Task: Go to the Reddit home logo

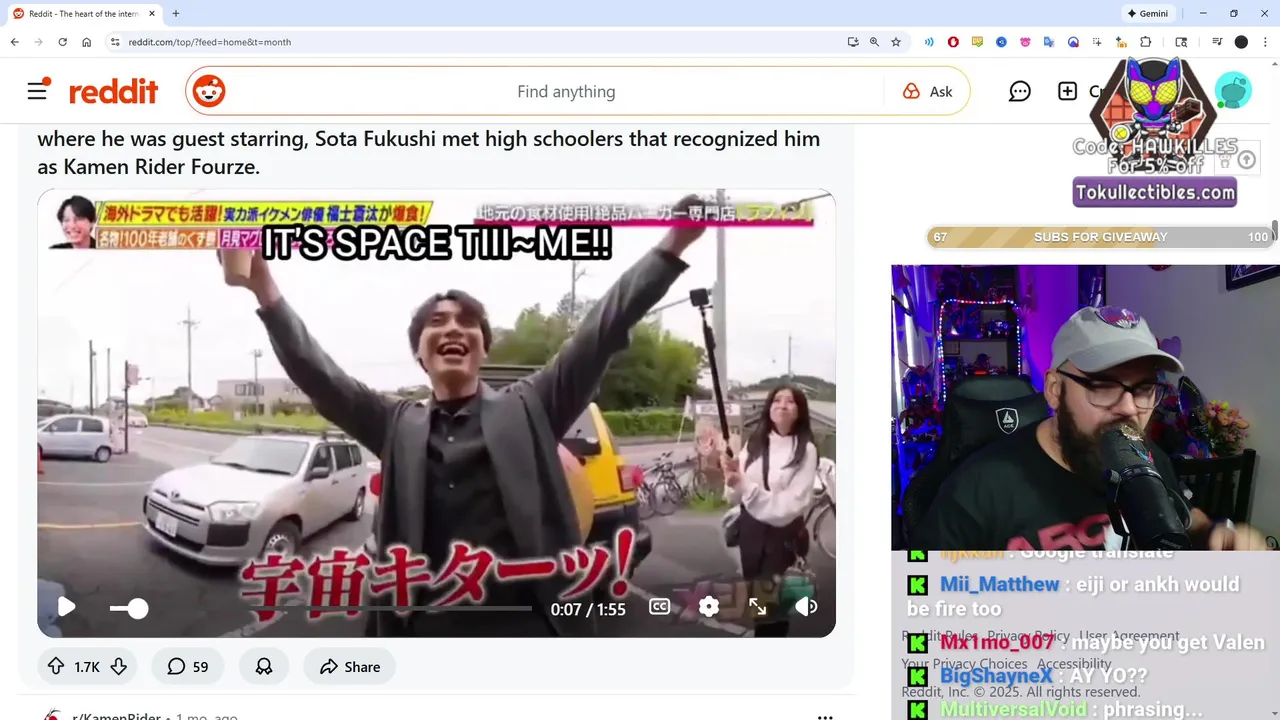Action: coord(113,92)
